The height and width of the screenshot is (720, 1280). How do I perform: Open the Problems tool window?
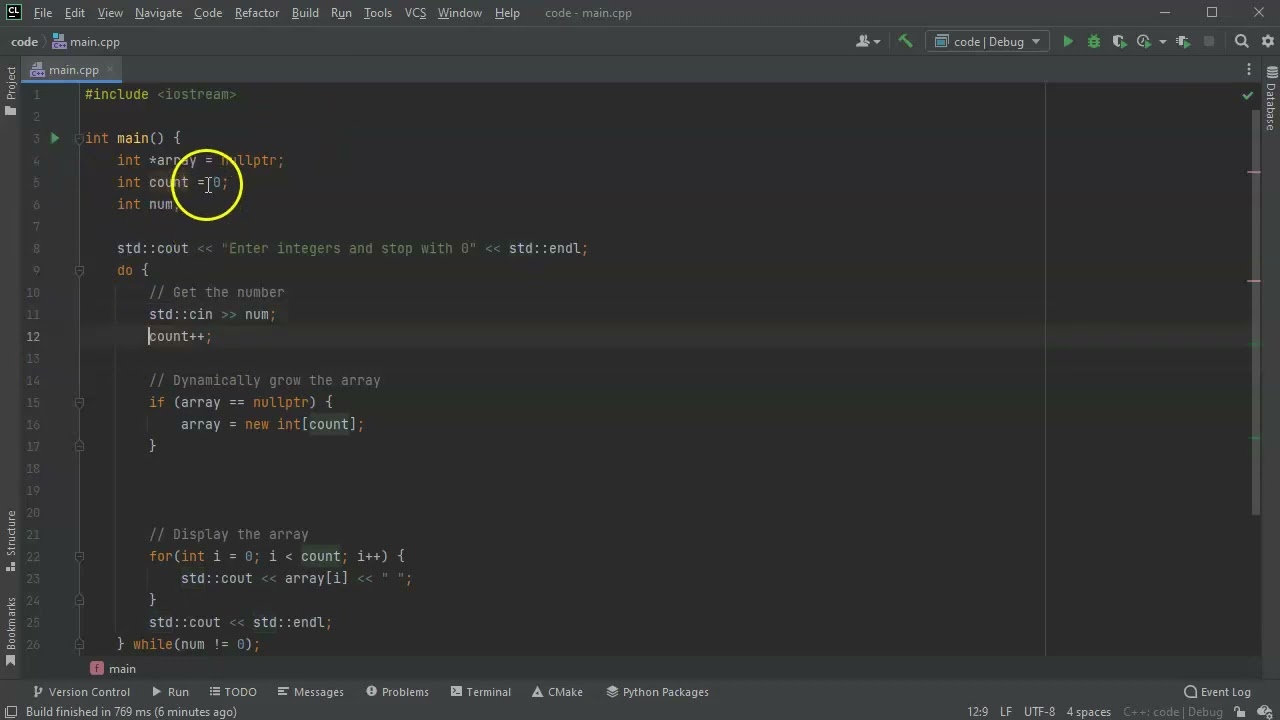pyautogui.click(x=397, y=692)
